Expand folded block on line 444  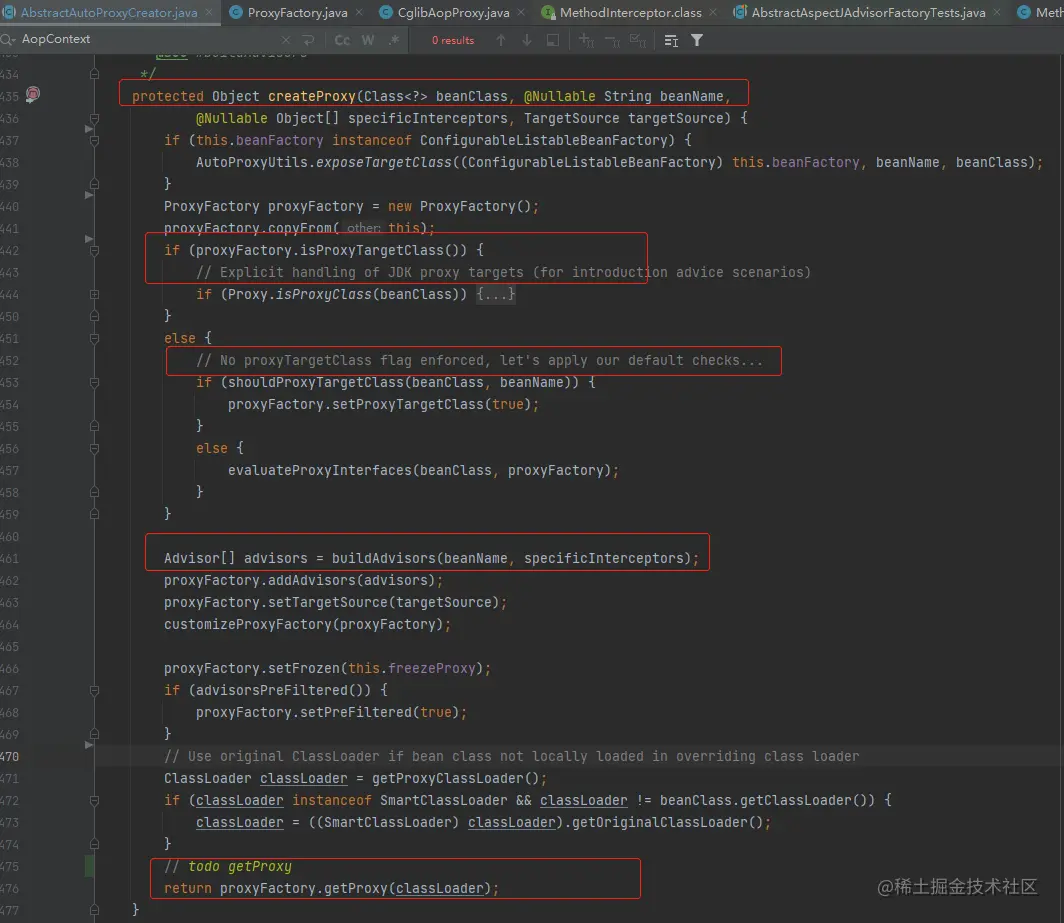tap(94, 295)
